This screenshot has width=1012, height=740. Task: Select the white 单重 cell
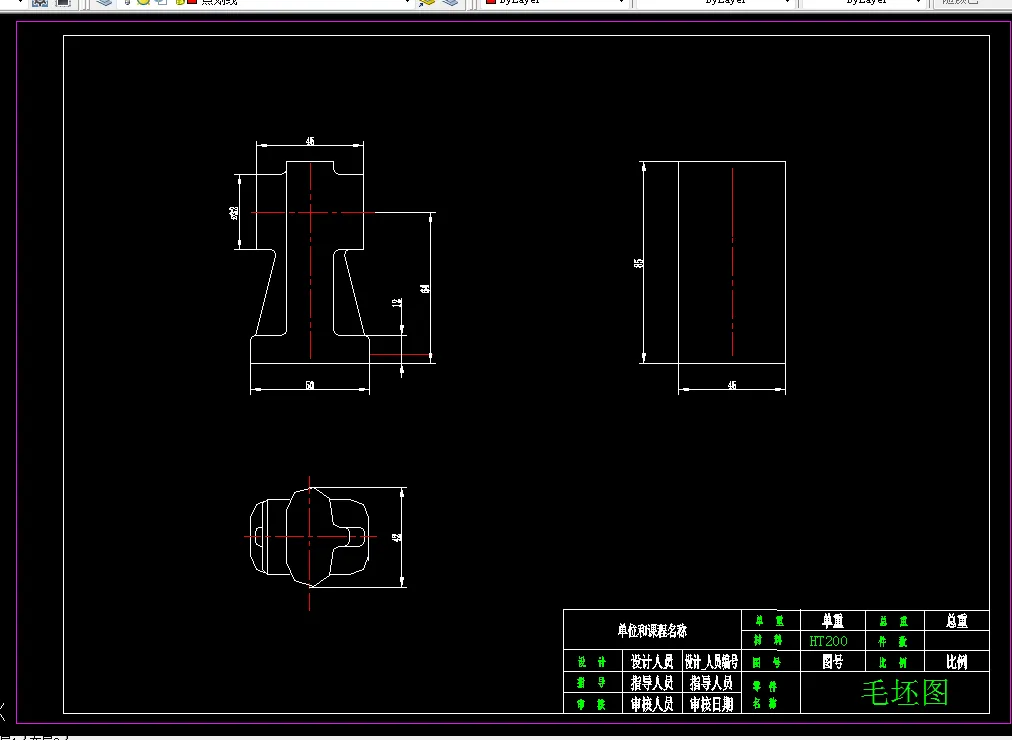click(833, 621)
